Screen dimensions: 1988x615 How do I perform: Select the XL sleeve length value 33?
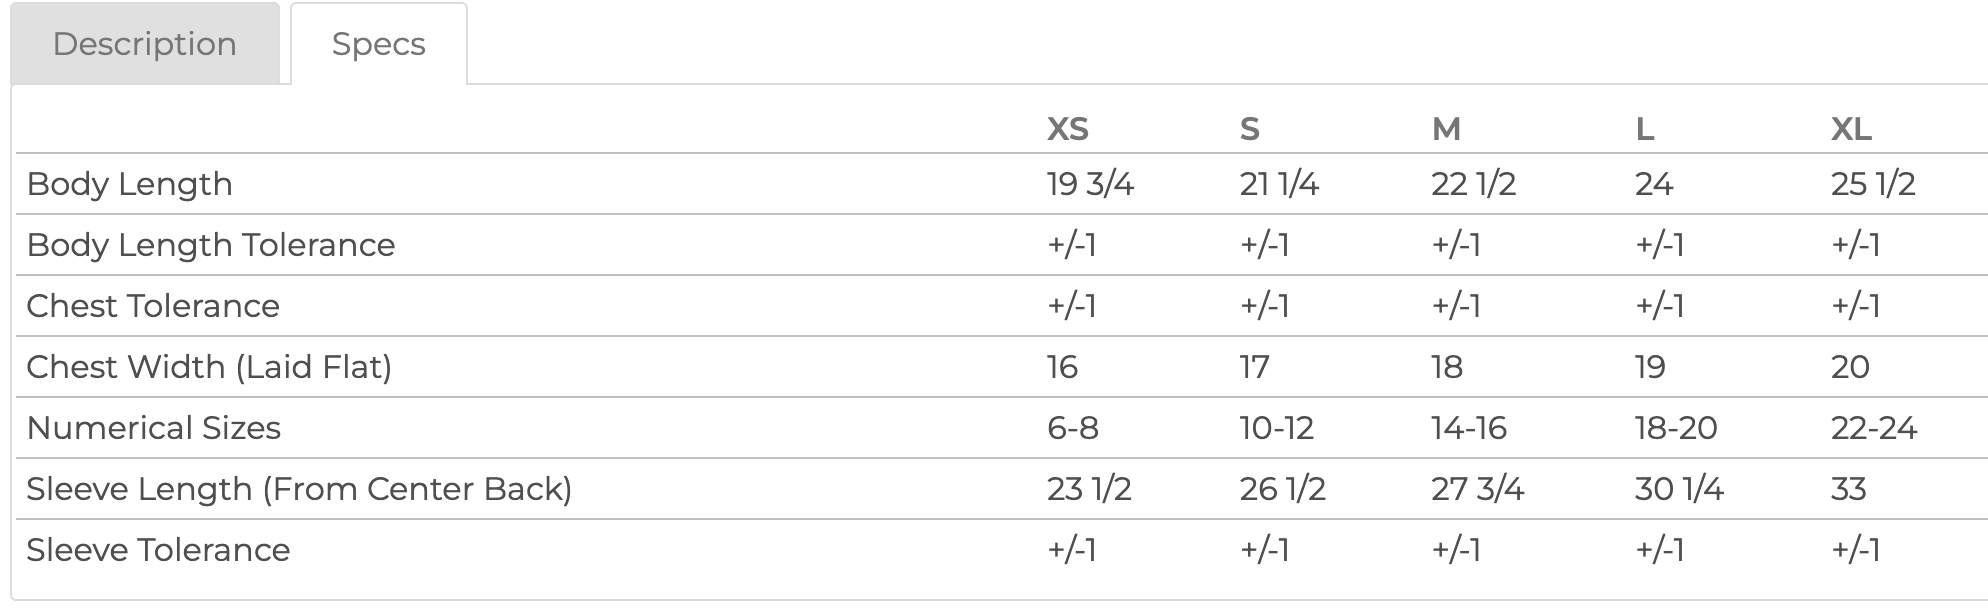1849,489
